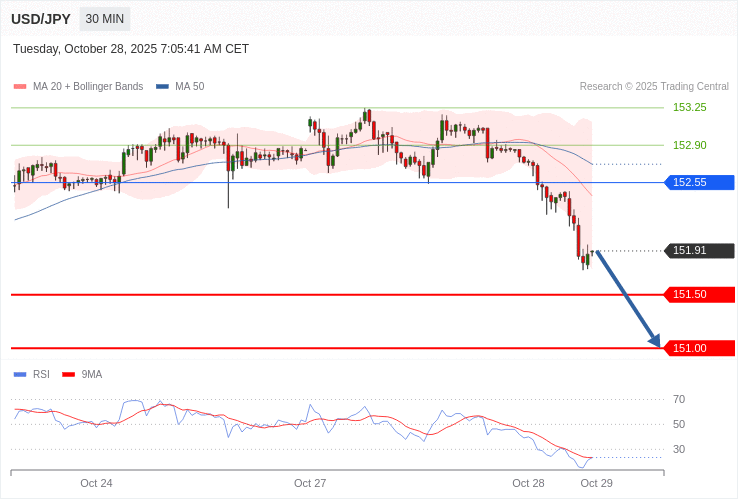Click the 152.90 resistance level label
This screenshot has height=500, width=738.
tap(689, 145)
